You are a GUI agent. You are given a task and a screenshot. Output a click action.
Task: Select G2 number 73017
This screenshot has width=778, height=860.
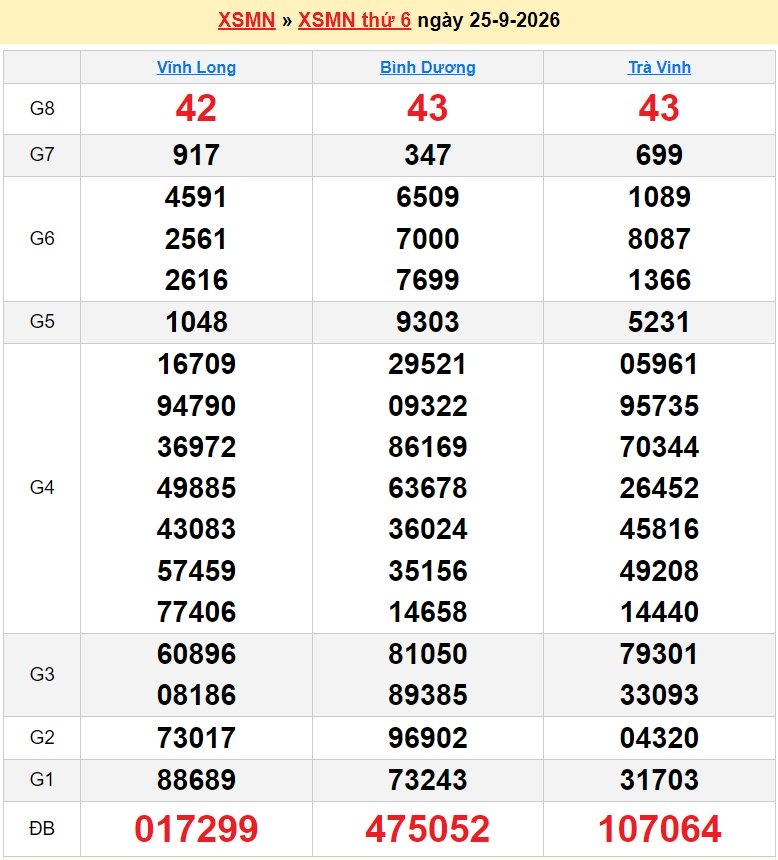click(196, 738)
